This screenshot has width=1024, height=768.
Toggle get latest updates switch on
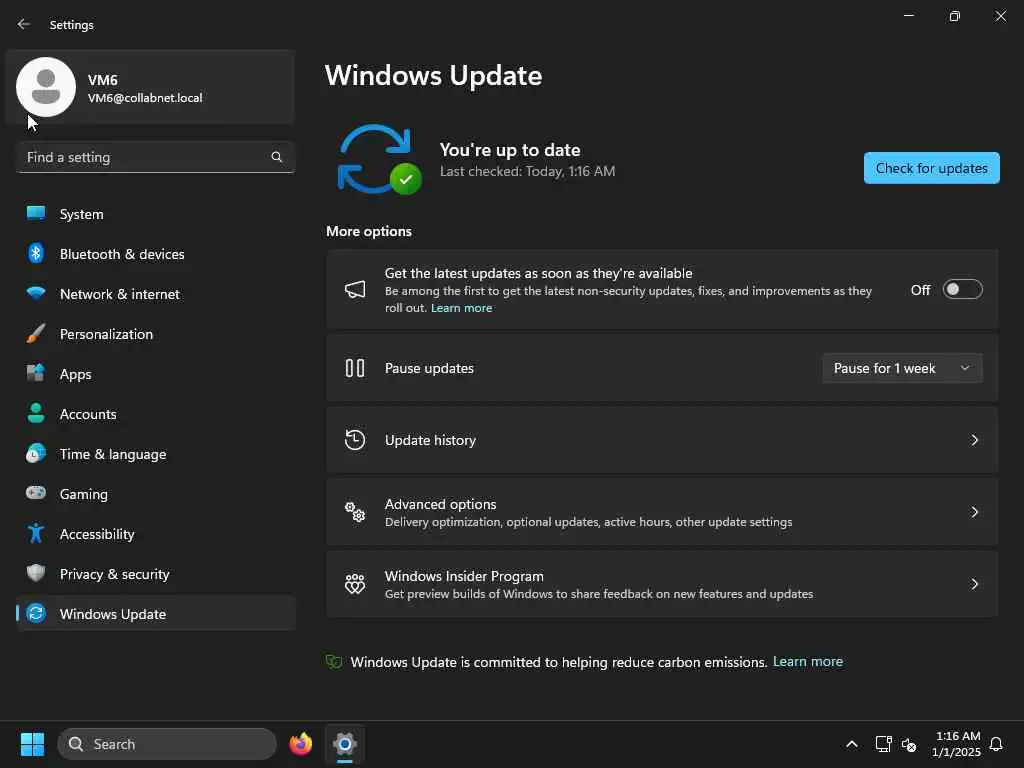pyautogui.click(x=963, y=289)
